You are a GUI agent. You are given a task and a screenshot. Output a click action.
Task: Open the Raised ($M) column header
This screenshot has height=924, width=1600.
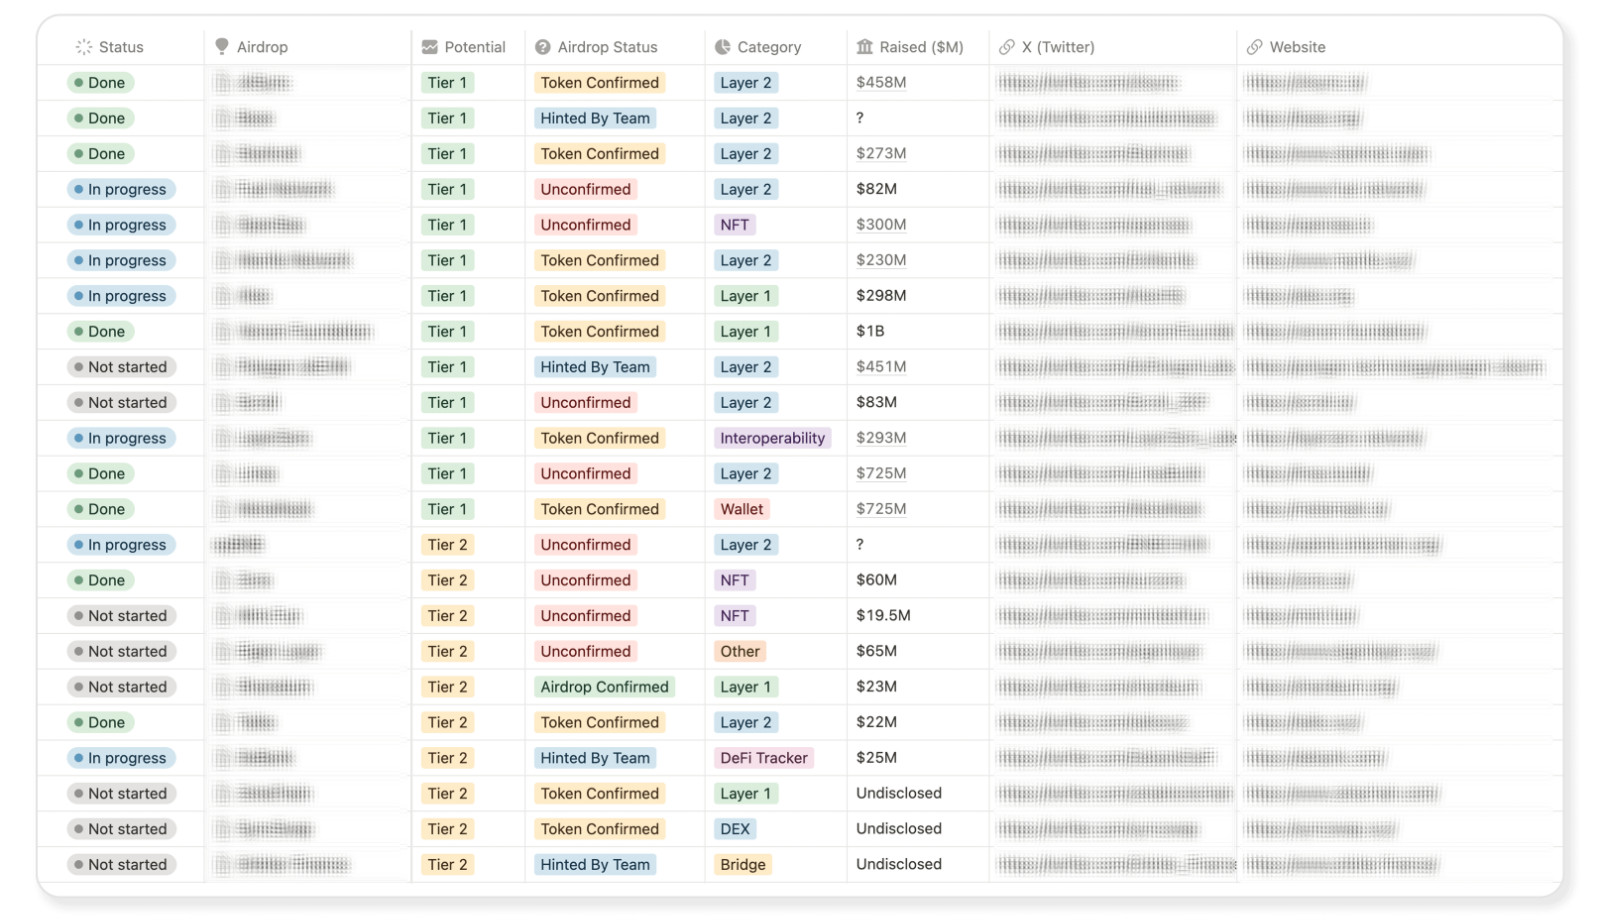pos(918,47)
